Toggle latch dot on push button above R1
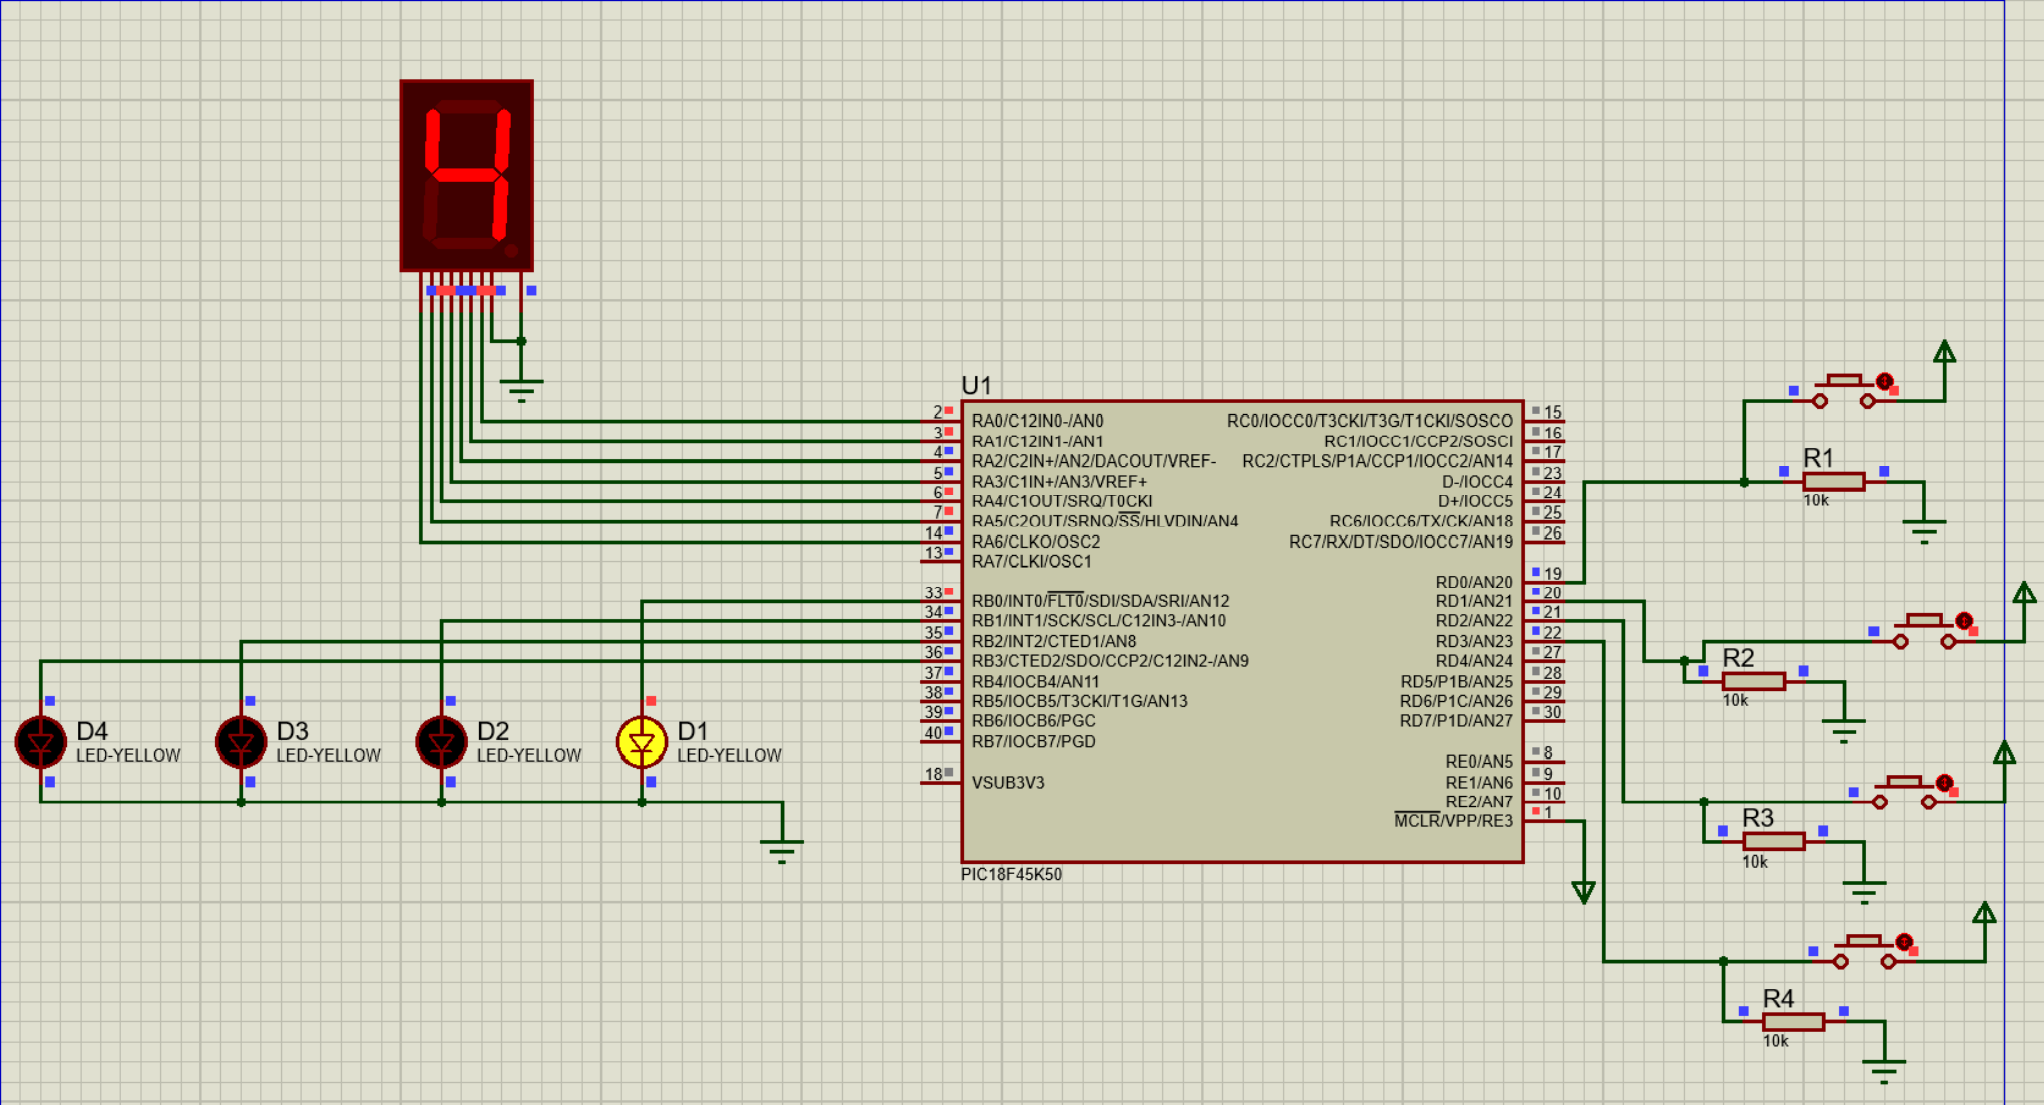 [x=1884, y=381]
